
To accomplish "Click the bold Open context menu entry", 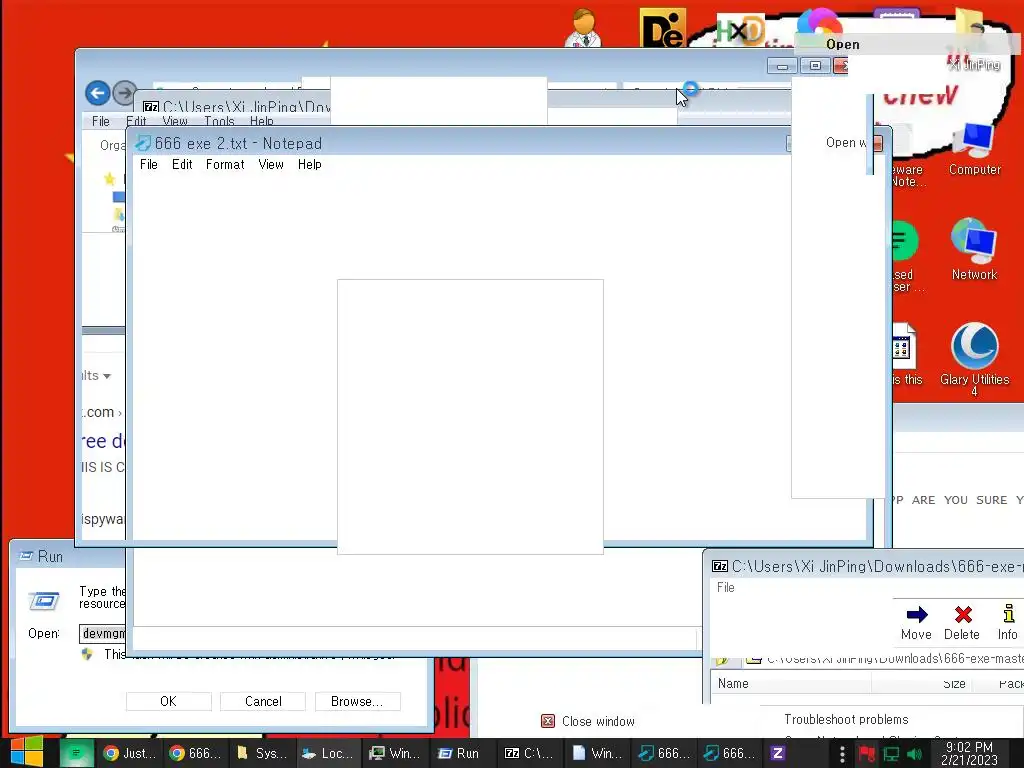I will pyautogui.click(x=842, y=44).
